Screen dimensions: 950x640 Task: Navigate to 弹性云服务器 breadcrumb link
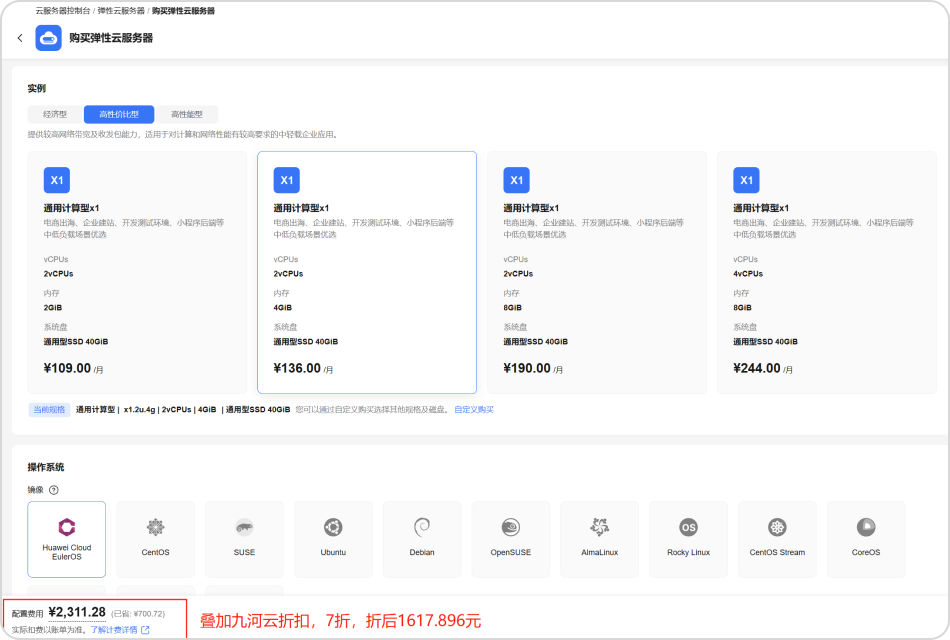(121, 11)
